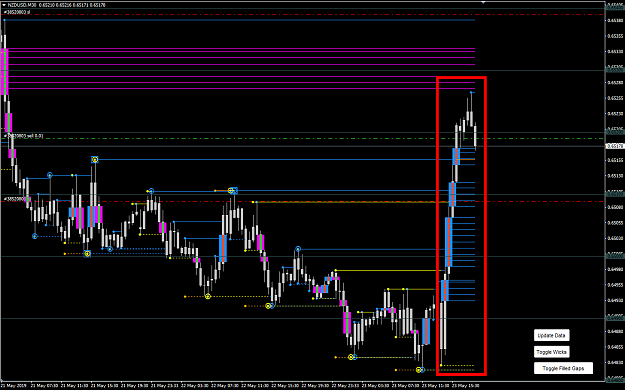Click the 23 May 15:30 time label

point(465,386)
